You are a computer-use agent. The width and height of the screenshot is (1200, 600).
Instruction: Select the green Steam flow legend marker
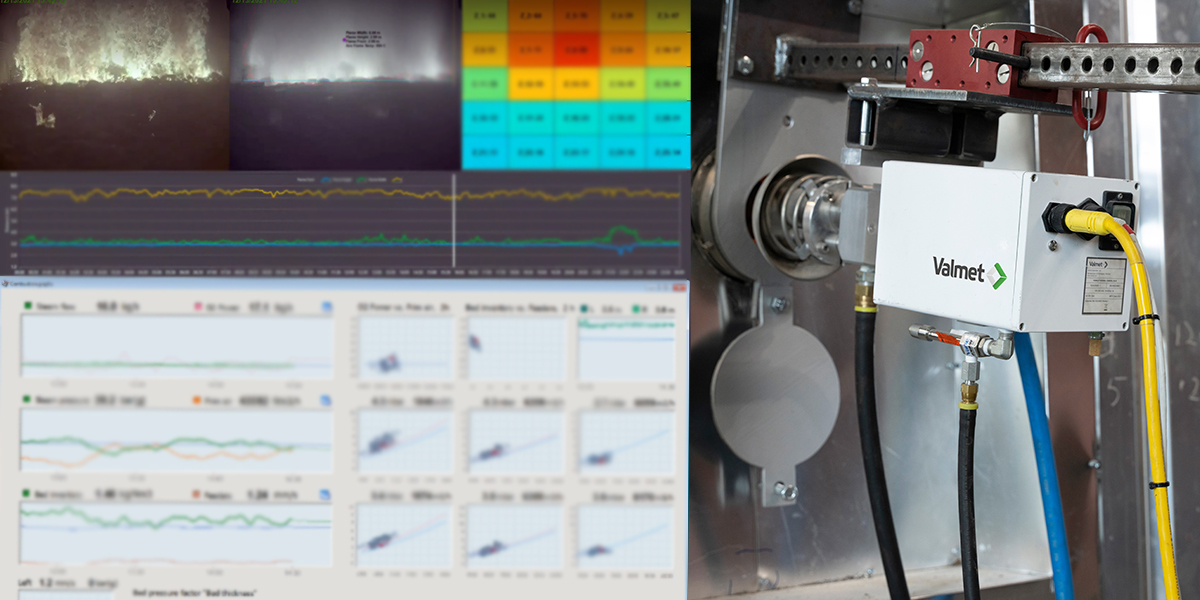tap(28, 306)
